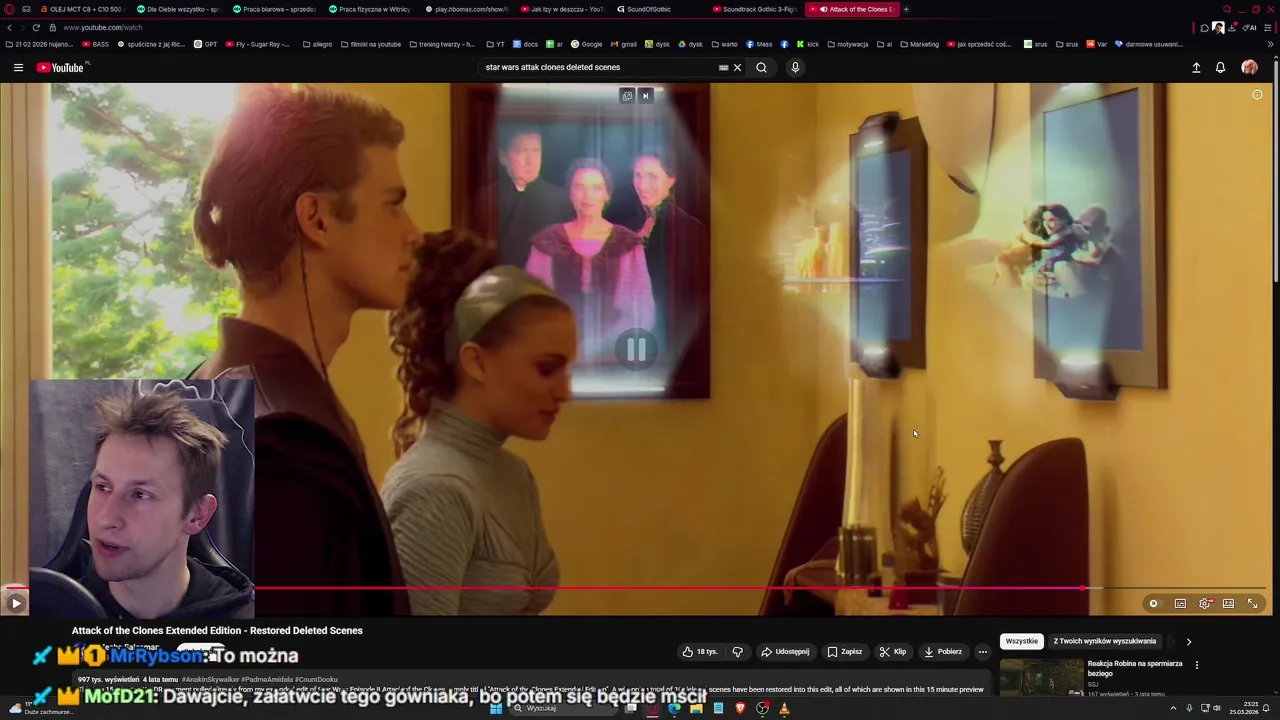Go back in browser history

[x=10, y=27]
